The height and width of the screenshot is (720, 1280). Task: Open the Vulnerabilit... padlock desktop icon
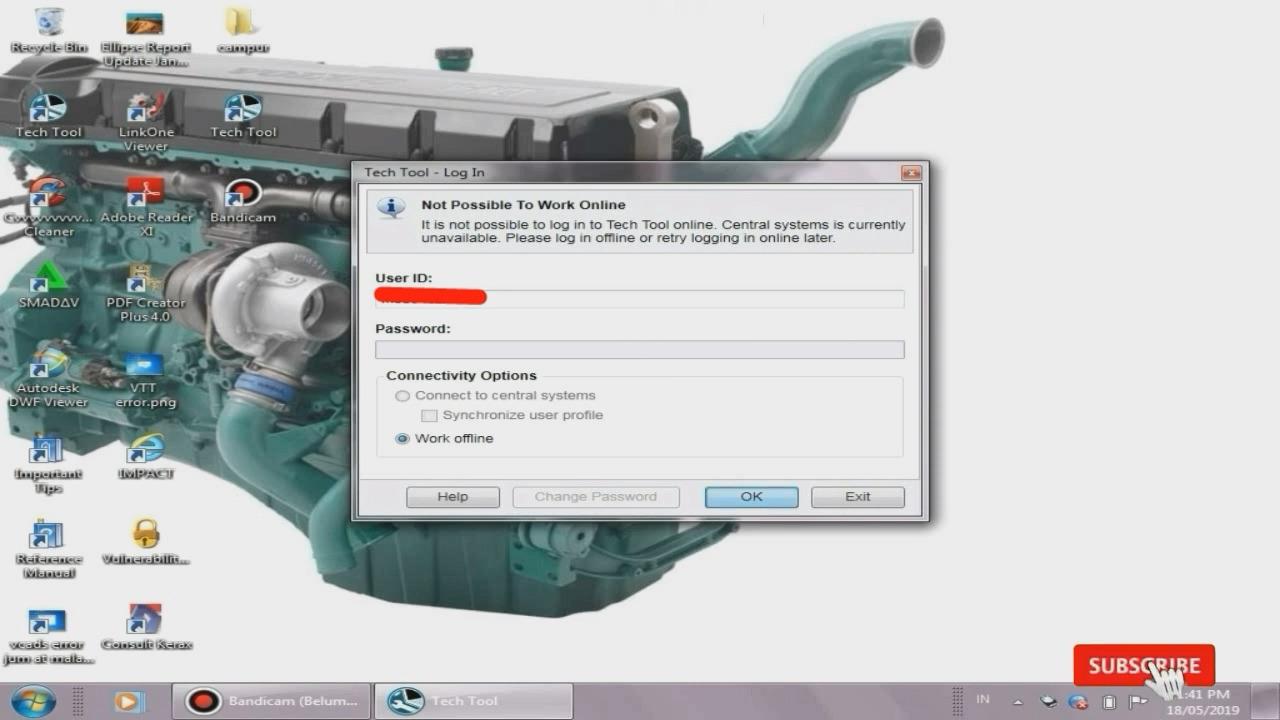pos(146,541)
